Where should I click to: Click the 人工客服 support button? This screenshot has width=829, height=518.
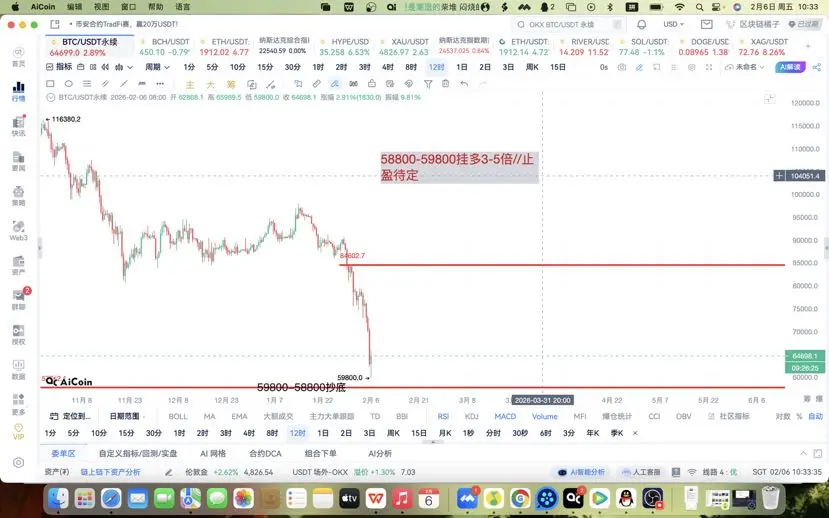(641, 472)
